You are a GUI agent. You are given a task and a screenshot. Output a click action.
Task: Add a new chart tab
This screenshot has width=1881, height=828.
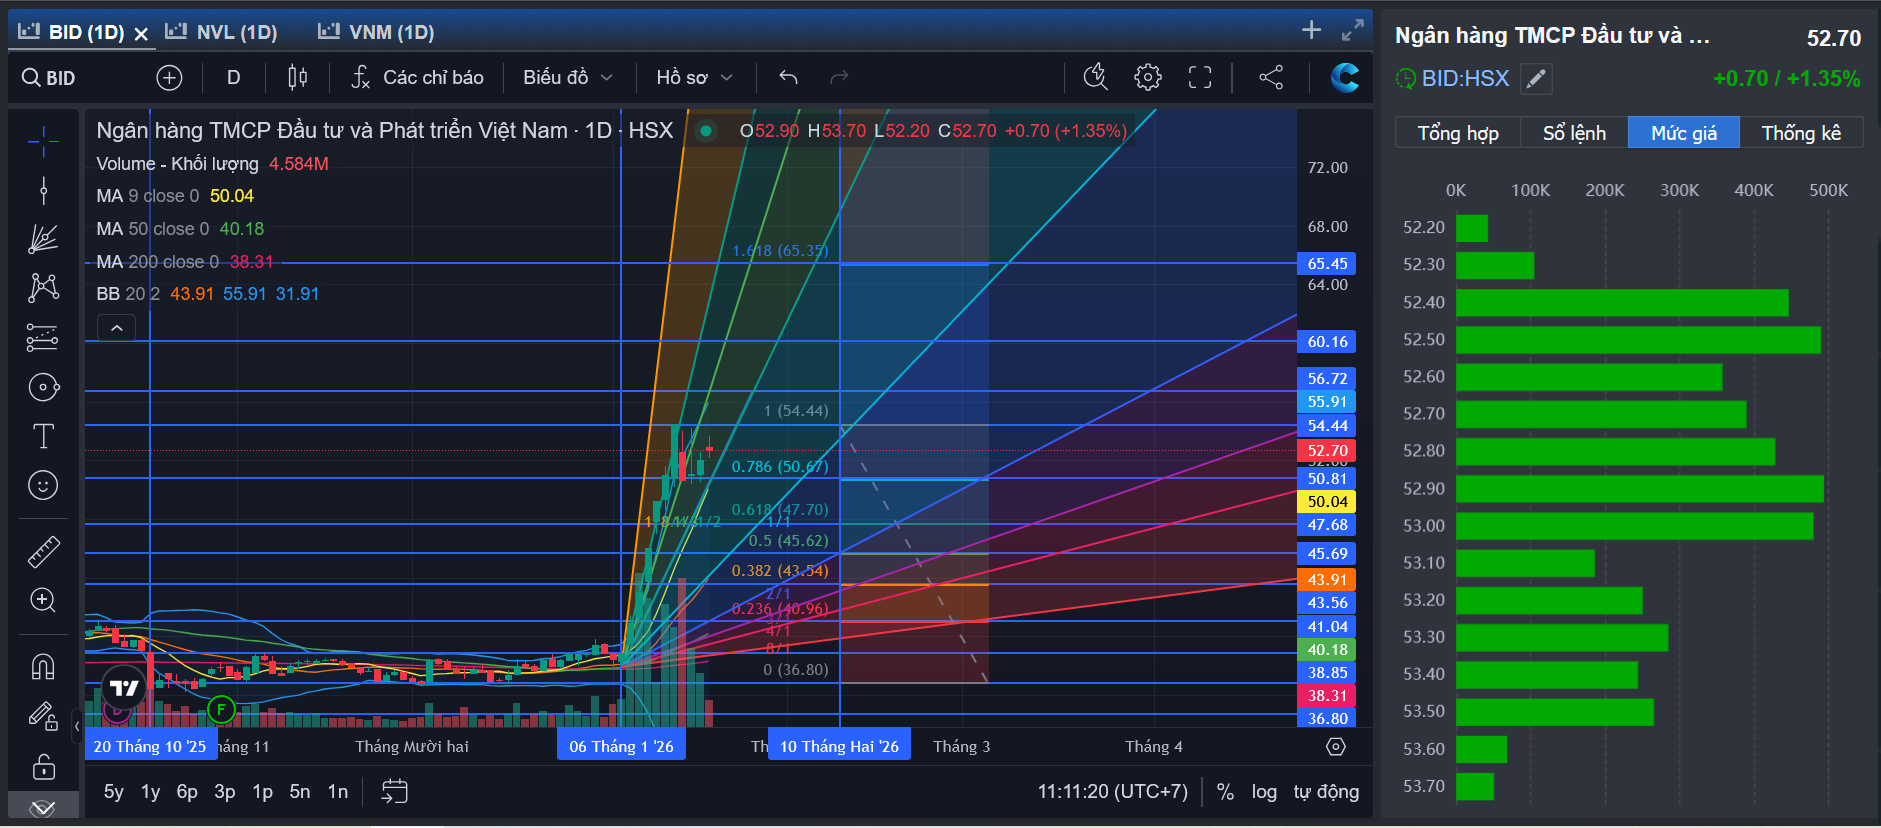[x=1312, y=30]
